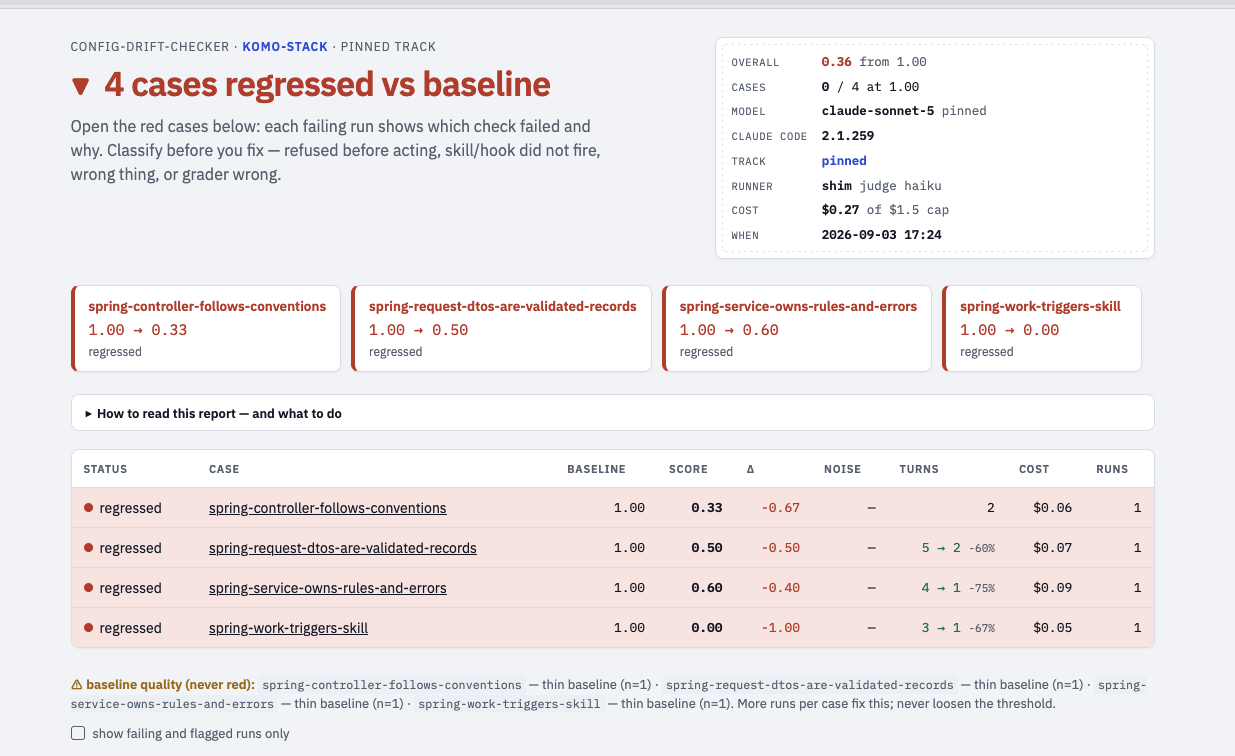Select the red down-triangle in the headline
This screenshot has height=756, width=1235.
(81, 87)
